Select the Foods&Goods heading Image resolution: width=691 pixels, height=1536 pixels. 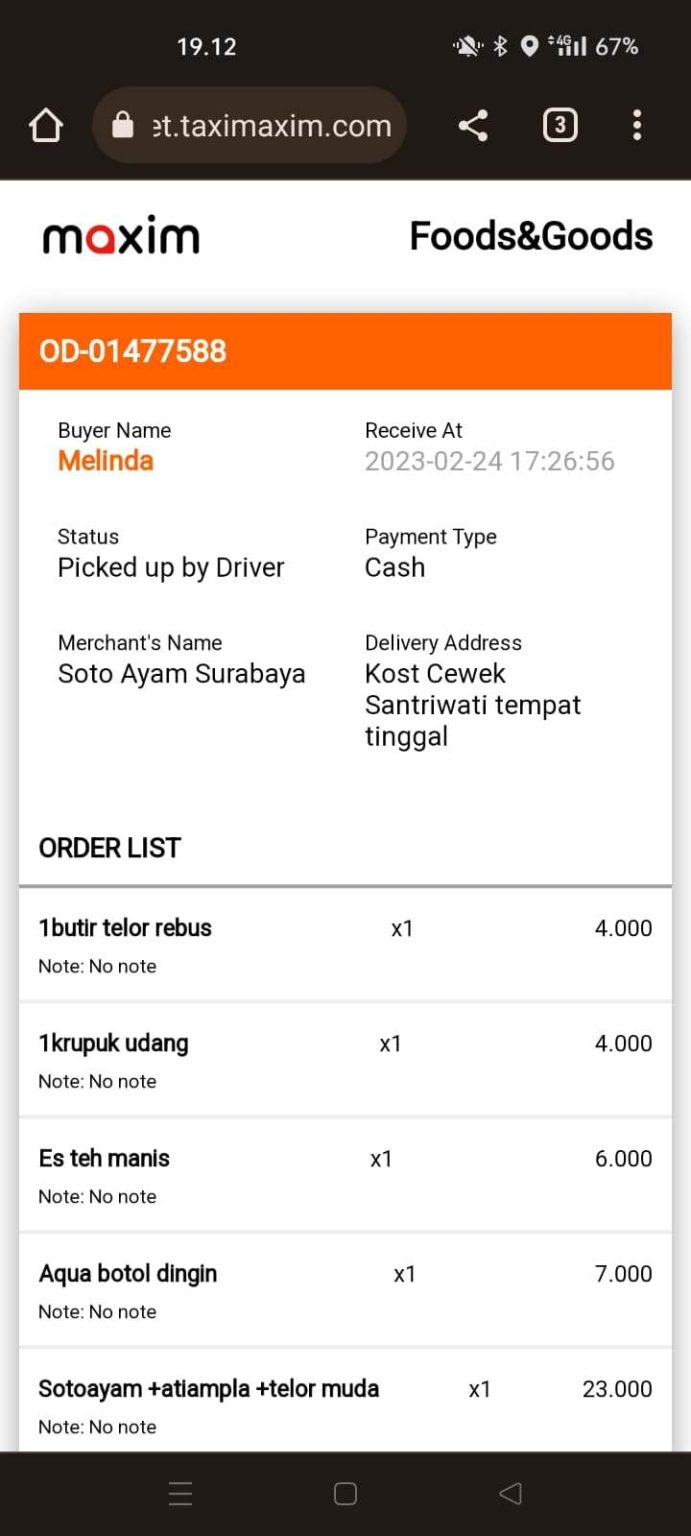point(531,235)
